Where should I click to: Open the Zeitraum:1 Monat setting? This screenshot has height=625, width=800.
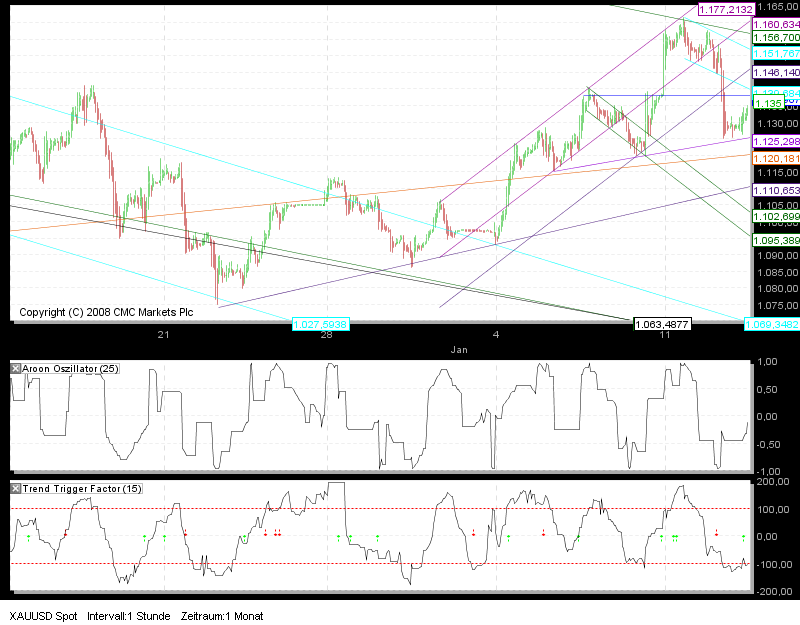click(x=222, y=617)
